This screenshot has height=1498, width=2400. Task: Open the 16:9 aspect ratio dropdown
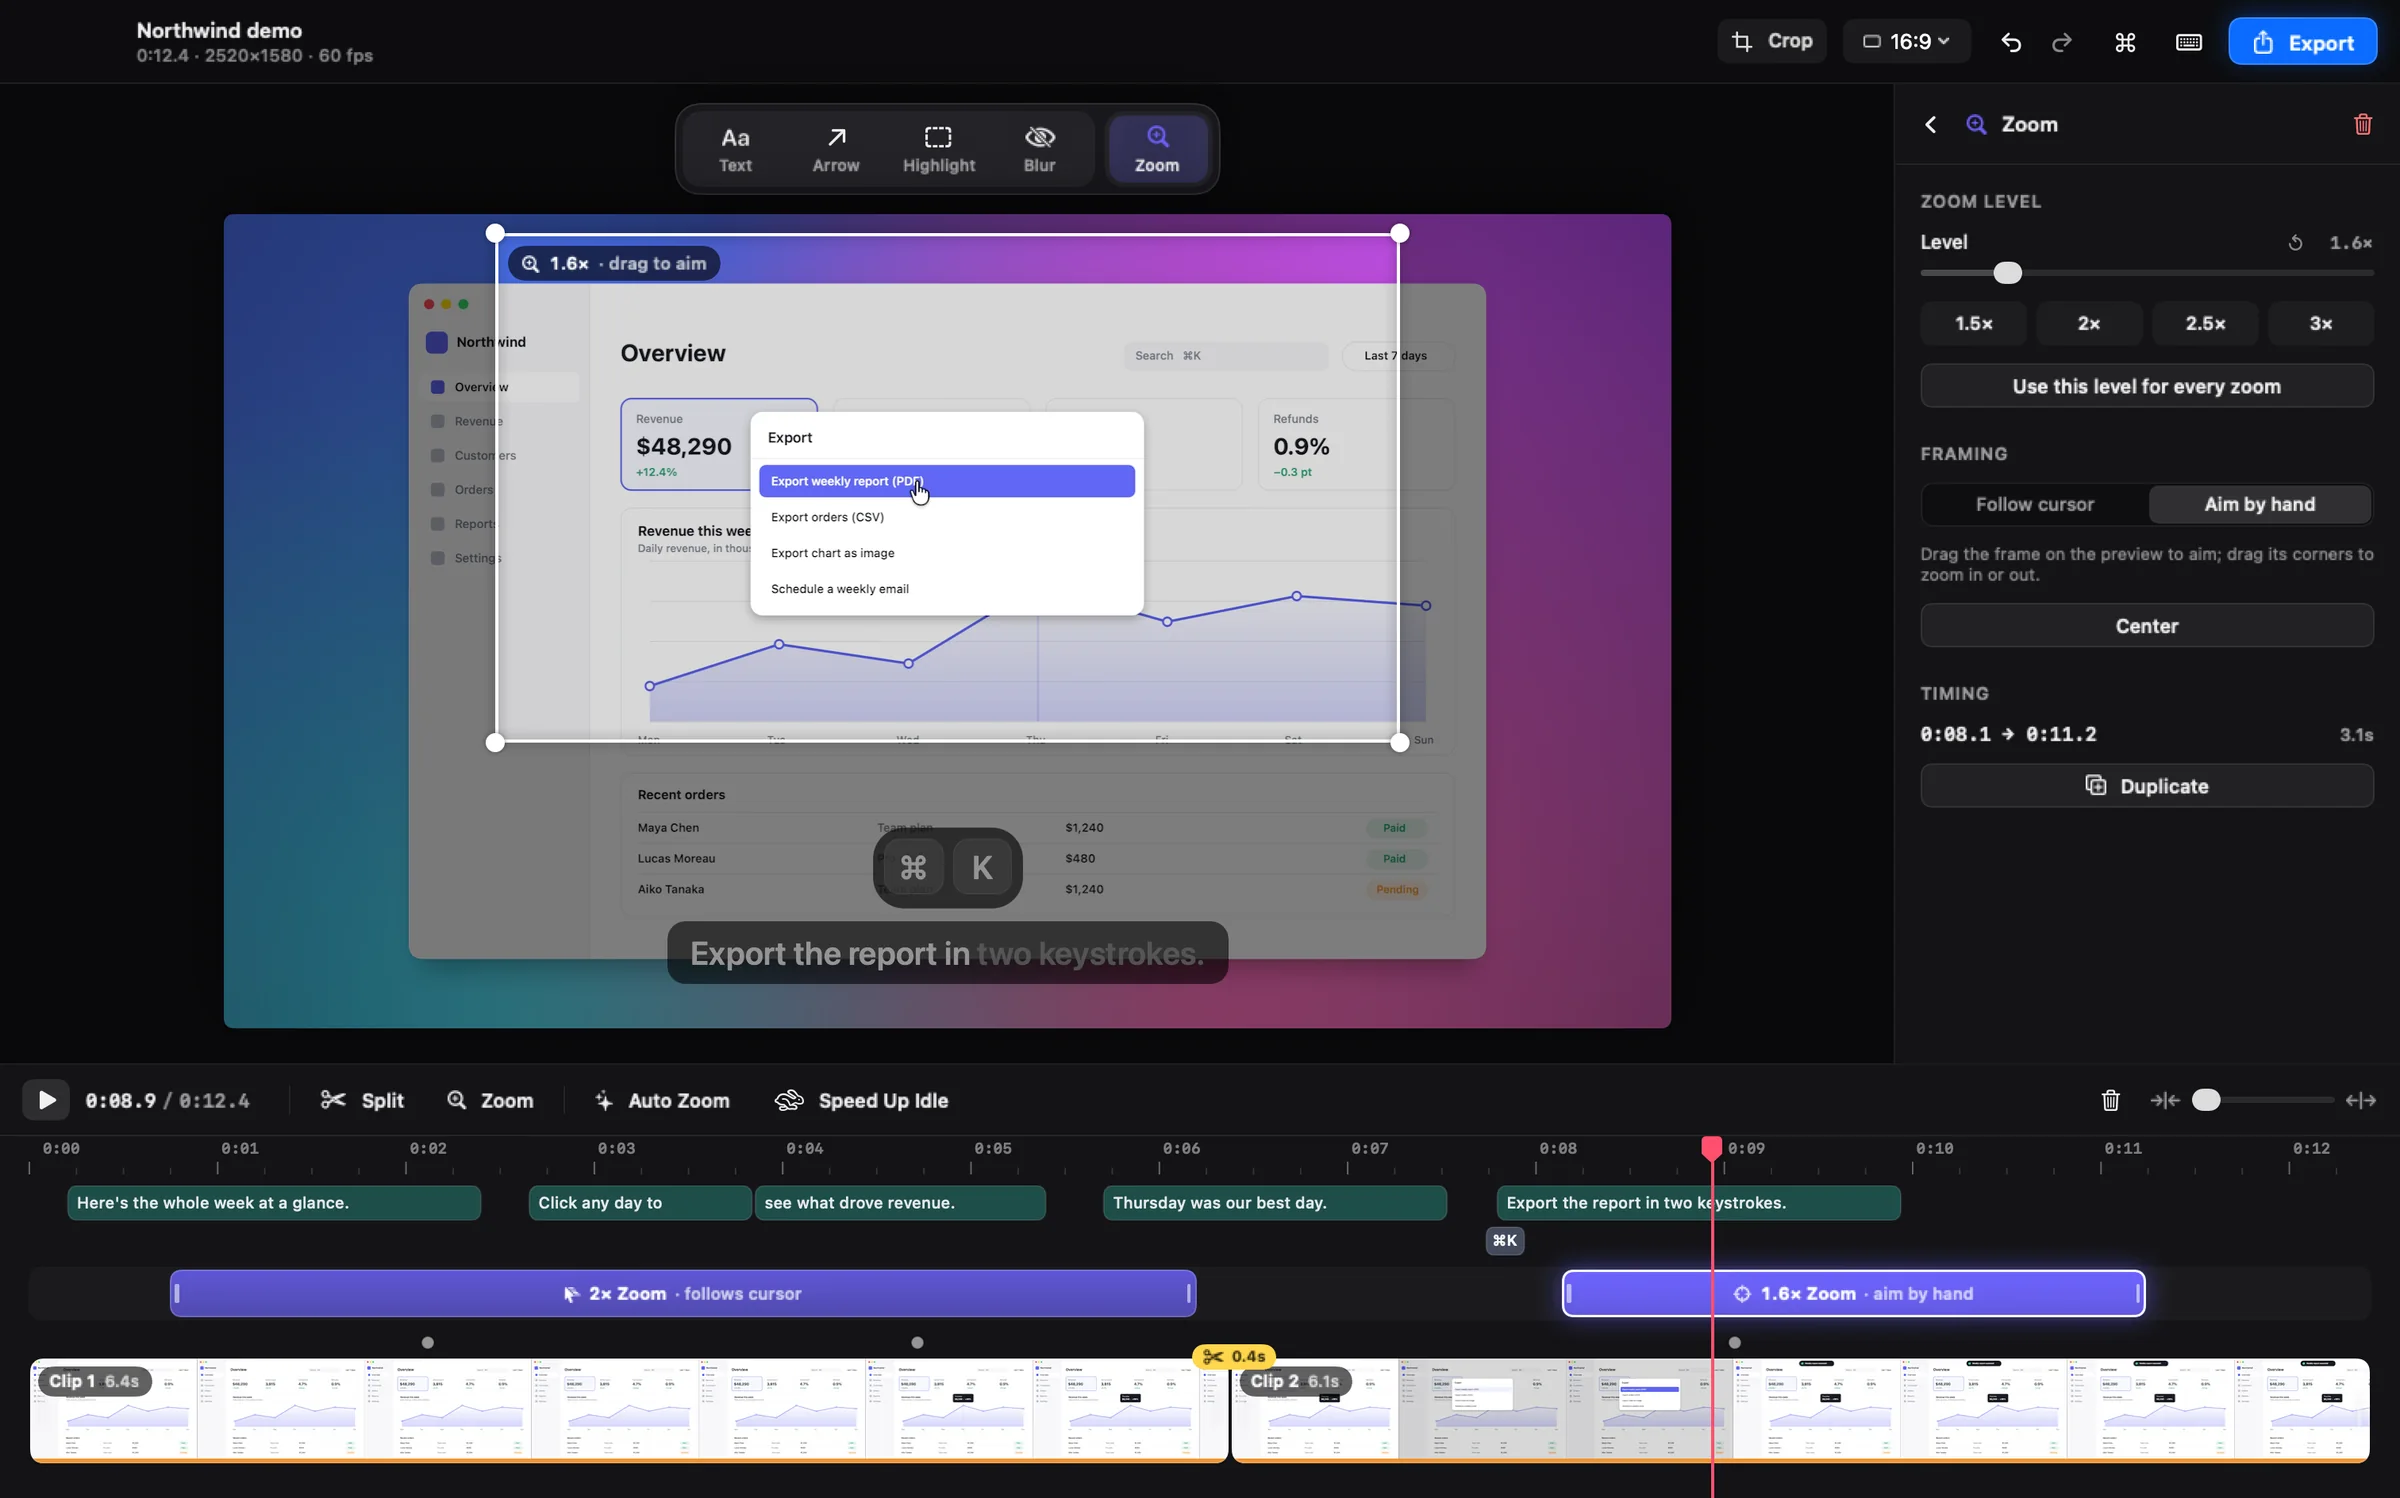point(1906,41)
